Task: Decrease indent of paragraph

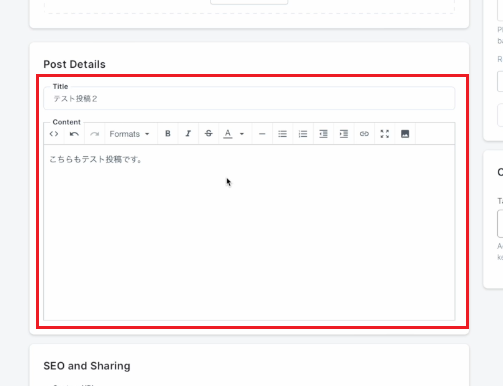Action: pos(323,134)
